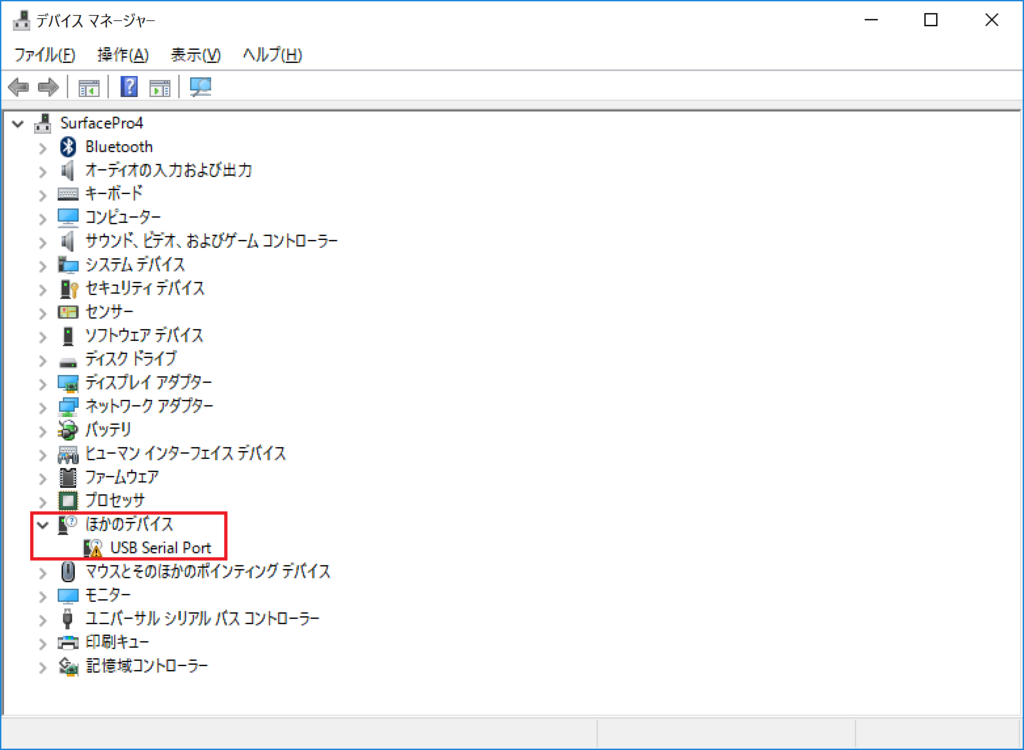The width and height of the screenshot is (1024, 750).
Task: Select the SurfacePro4 computer name
Action: pos(101,123)
